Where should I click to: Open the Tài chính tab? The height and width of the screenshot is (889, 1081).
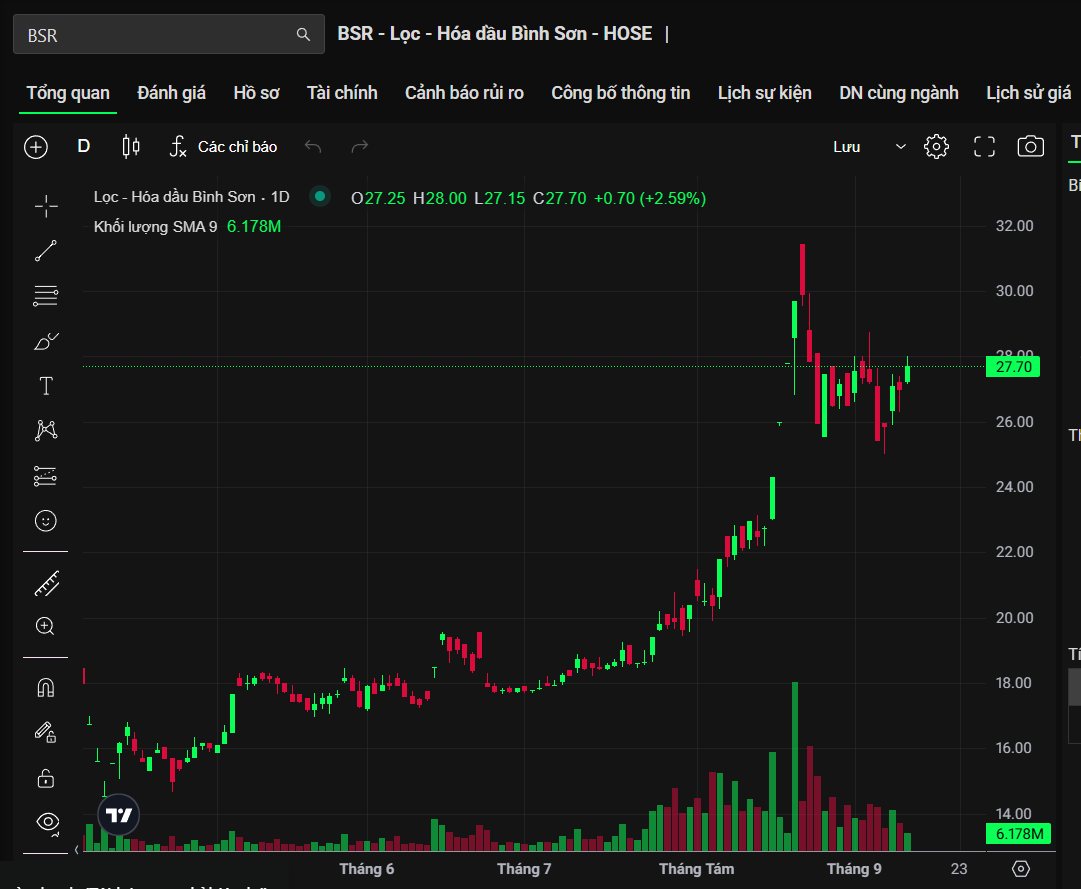point(342,93)
